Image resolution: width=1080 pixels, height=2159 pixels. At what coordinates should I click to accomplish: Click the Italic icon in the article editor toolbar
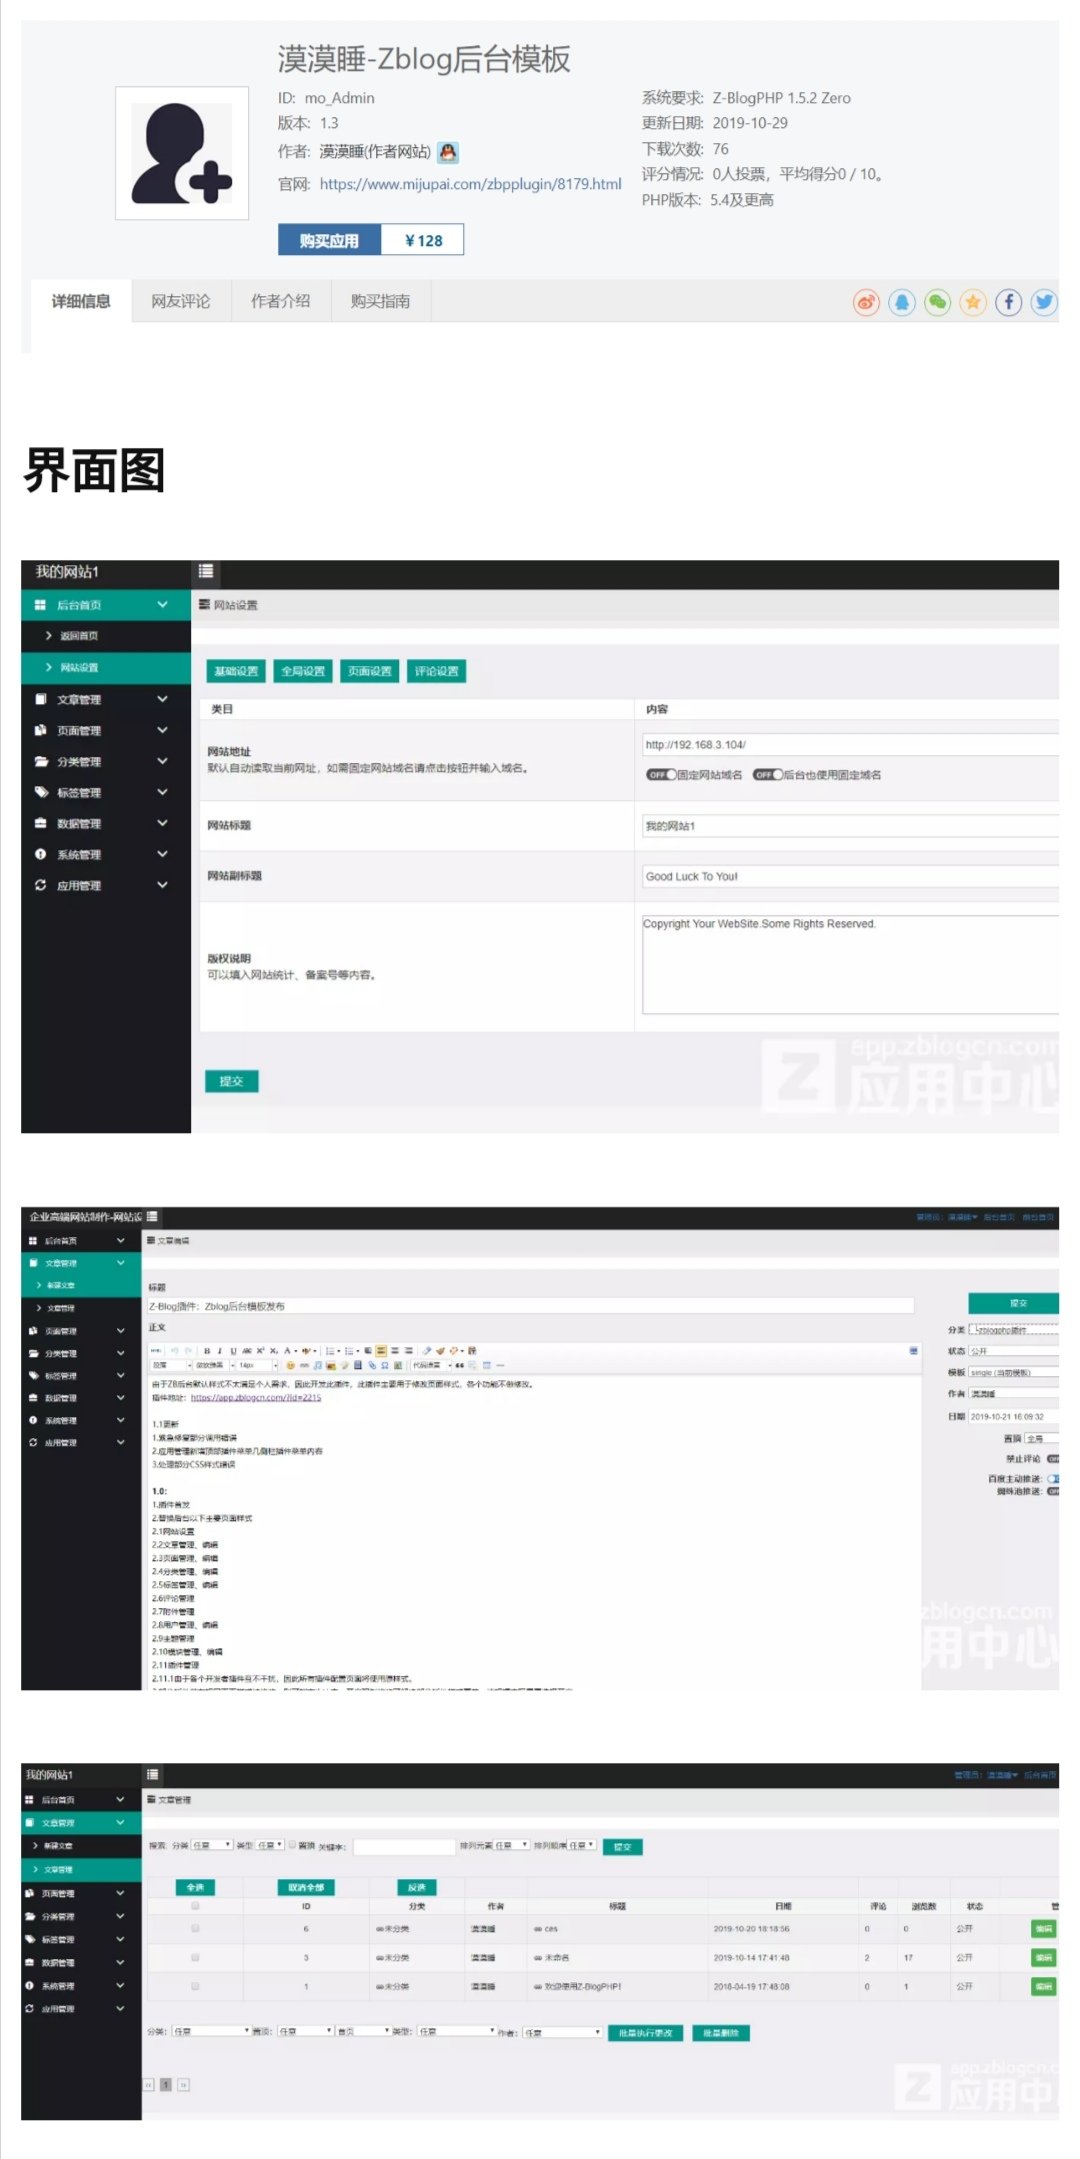[x=220, y=1350]
